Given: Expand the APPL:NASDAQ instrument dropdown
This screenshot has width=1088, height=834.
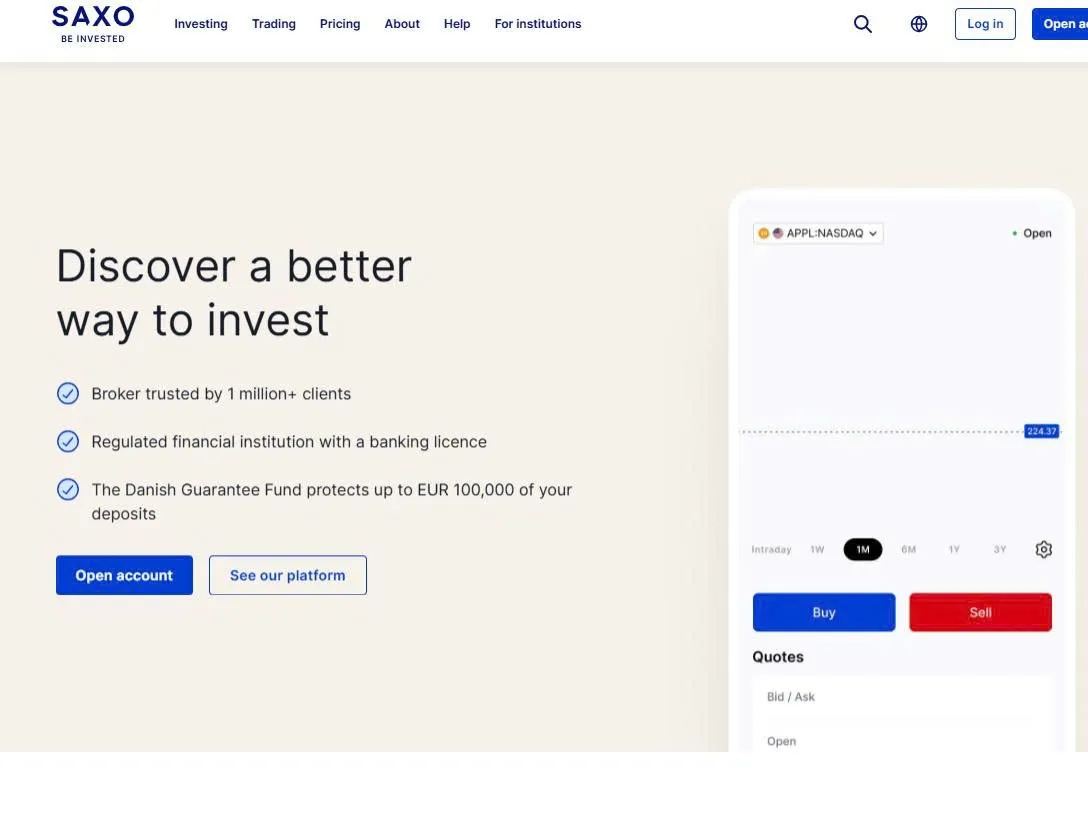Looking at the screenshot, I should point(818,233).
